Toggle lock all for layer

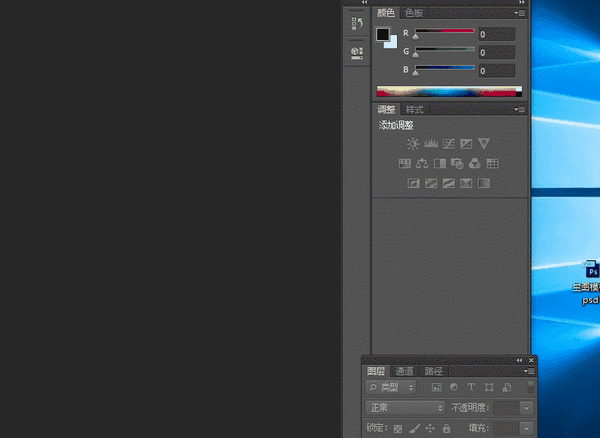tap(446, 428)
